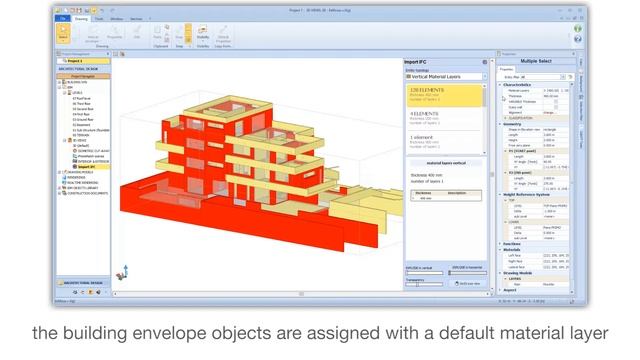
Task: Click the axis orientation gizmo in viewport
Action: 122,273
